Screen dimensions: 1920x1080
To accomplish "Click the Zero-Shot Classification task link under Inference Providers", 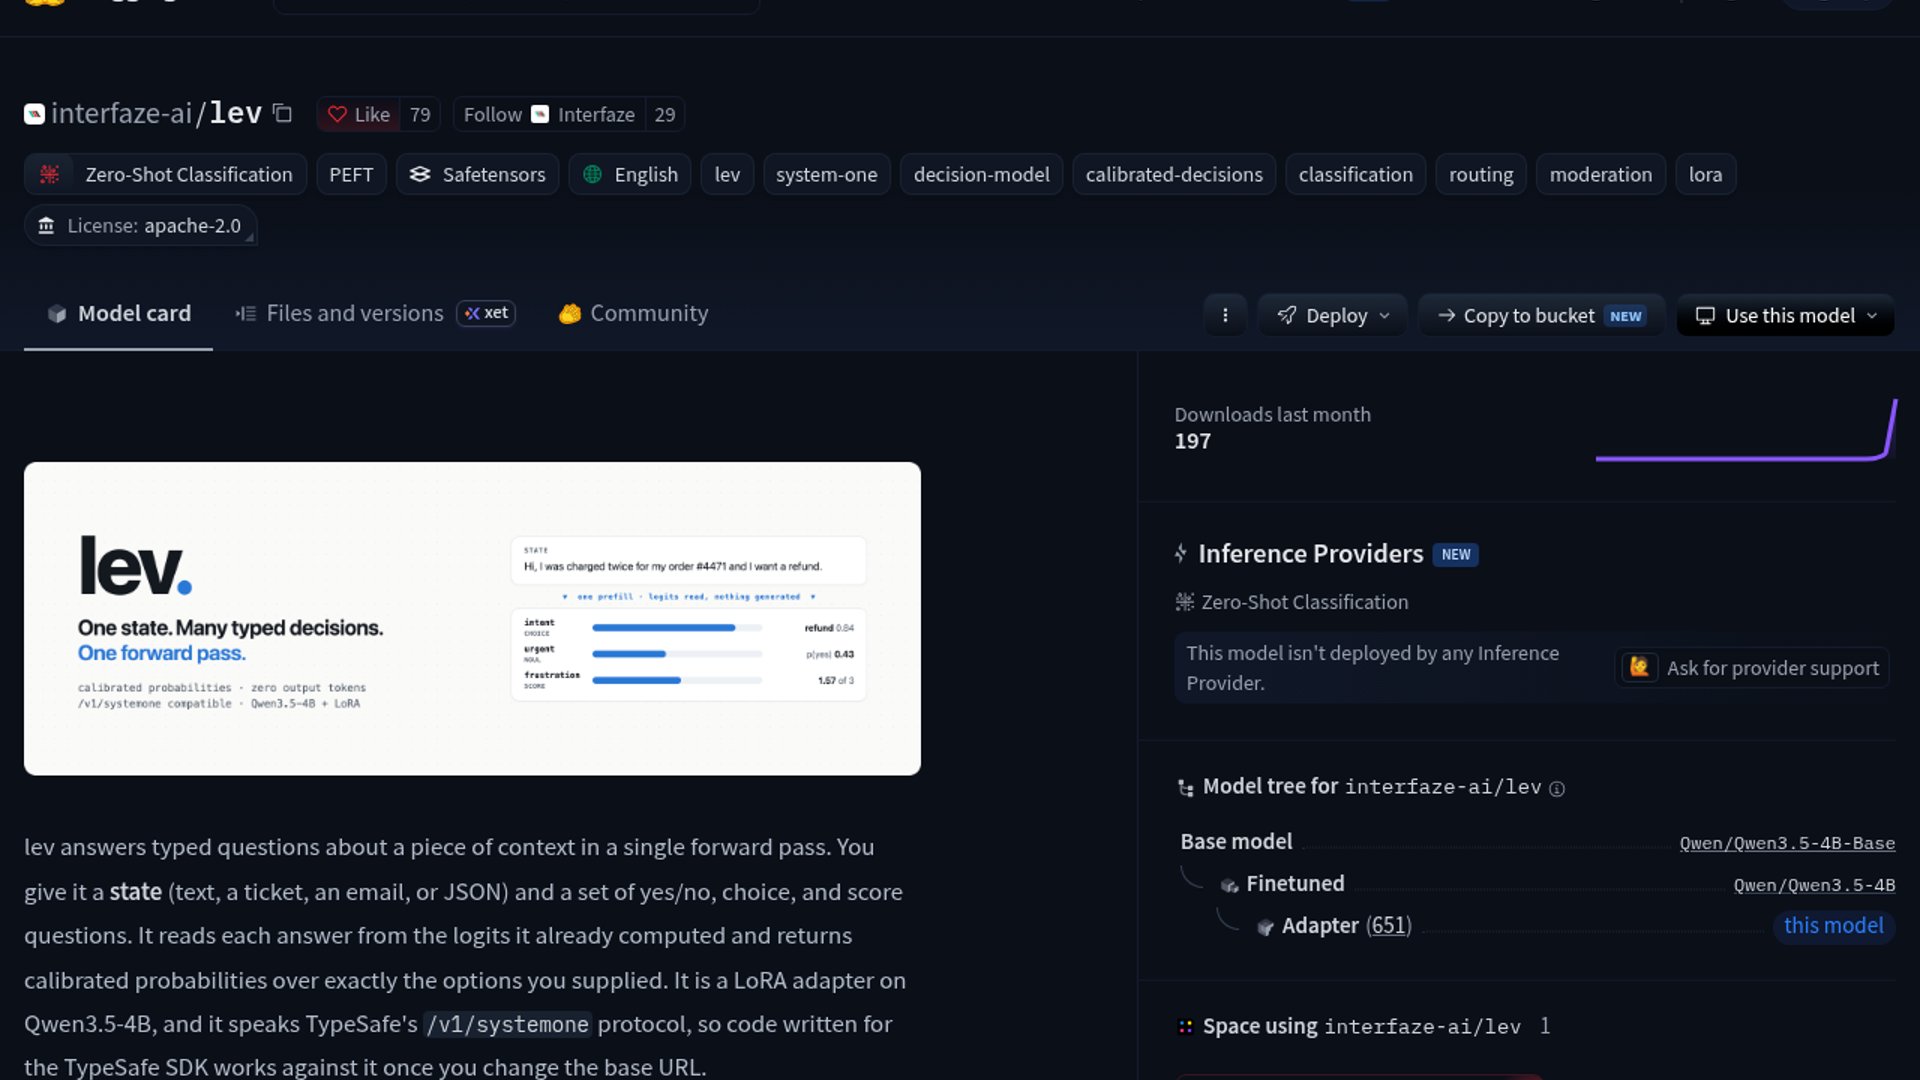I will (1292, 602).
